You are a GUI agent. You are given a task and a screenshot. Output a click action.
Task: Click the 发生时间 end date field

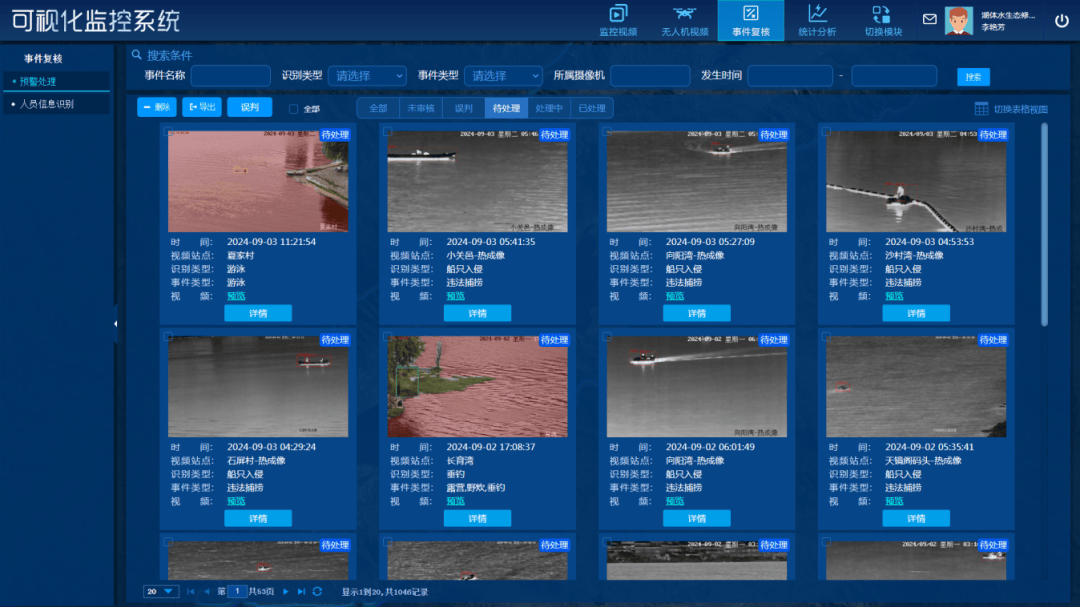894,76
